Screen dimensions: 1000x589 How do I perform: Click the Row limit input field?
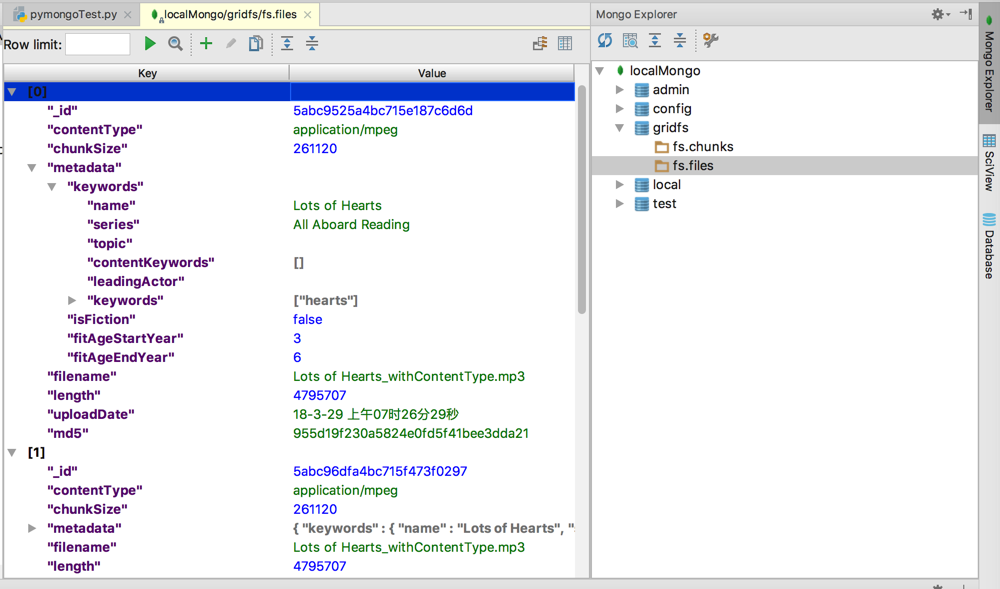coord(97,44)
